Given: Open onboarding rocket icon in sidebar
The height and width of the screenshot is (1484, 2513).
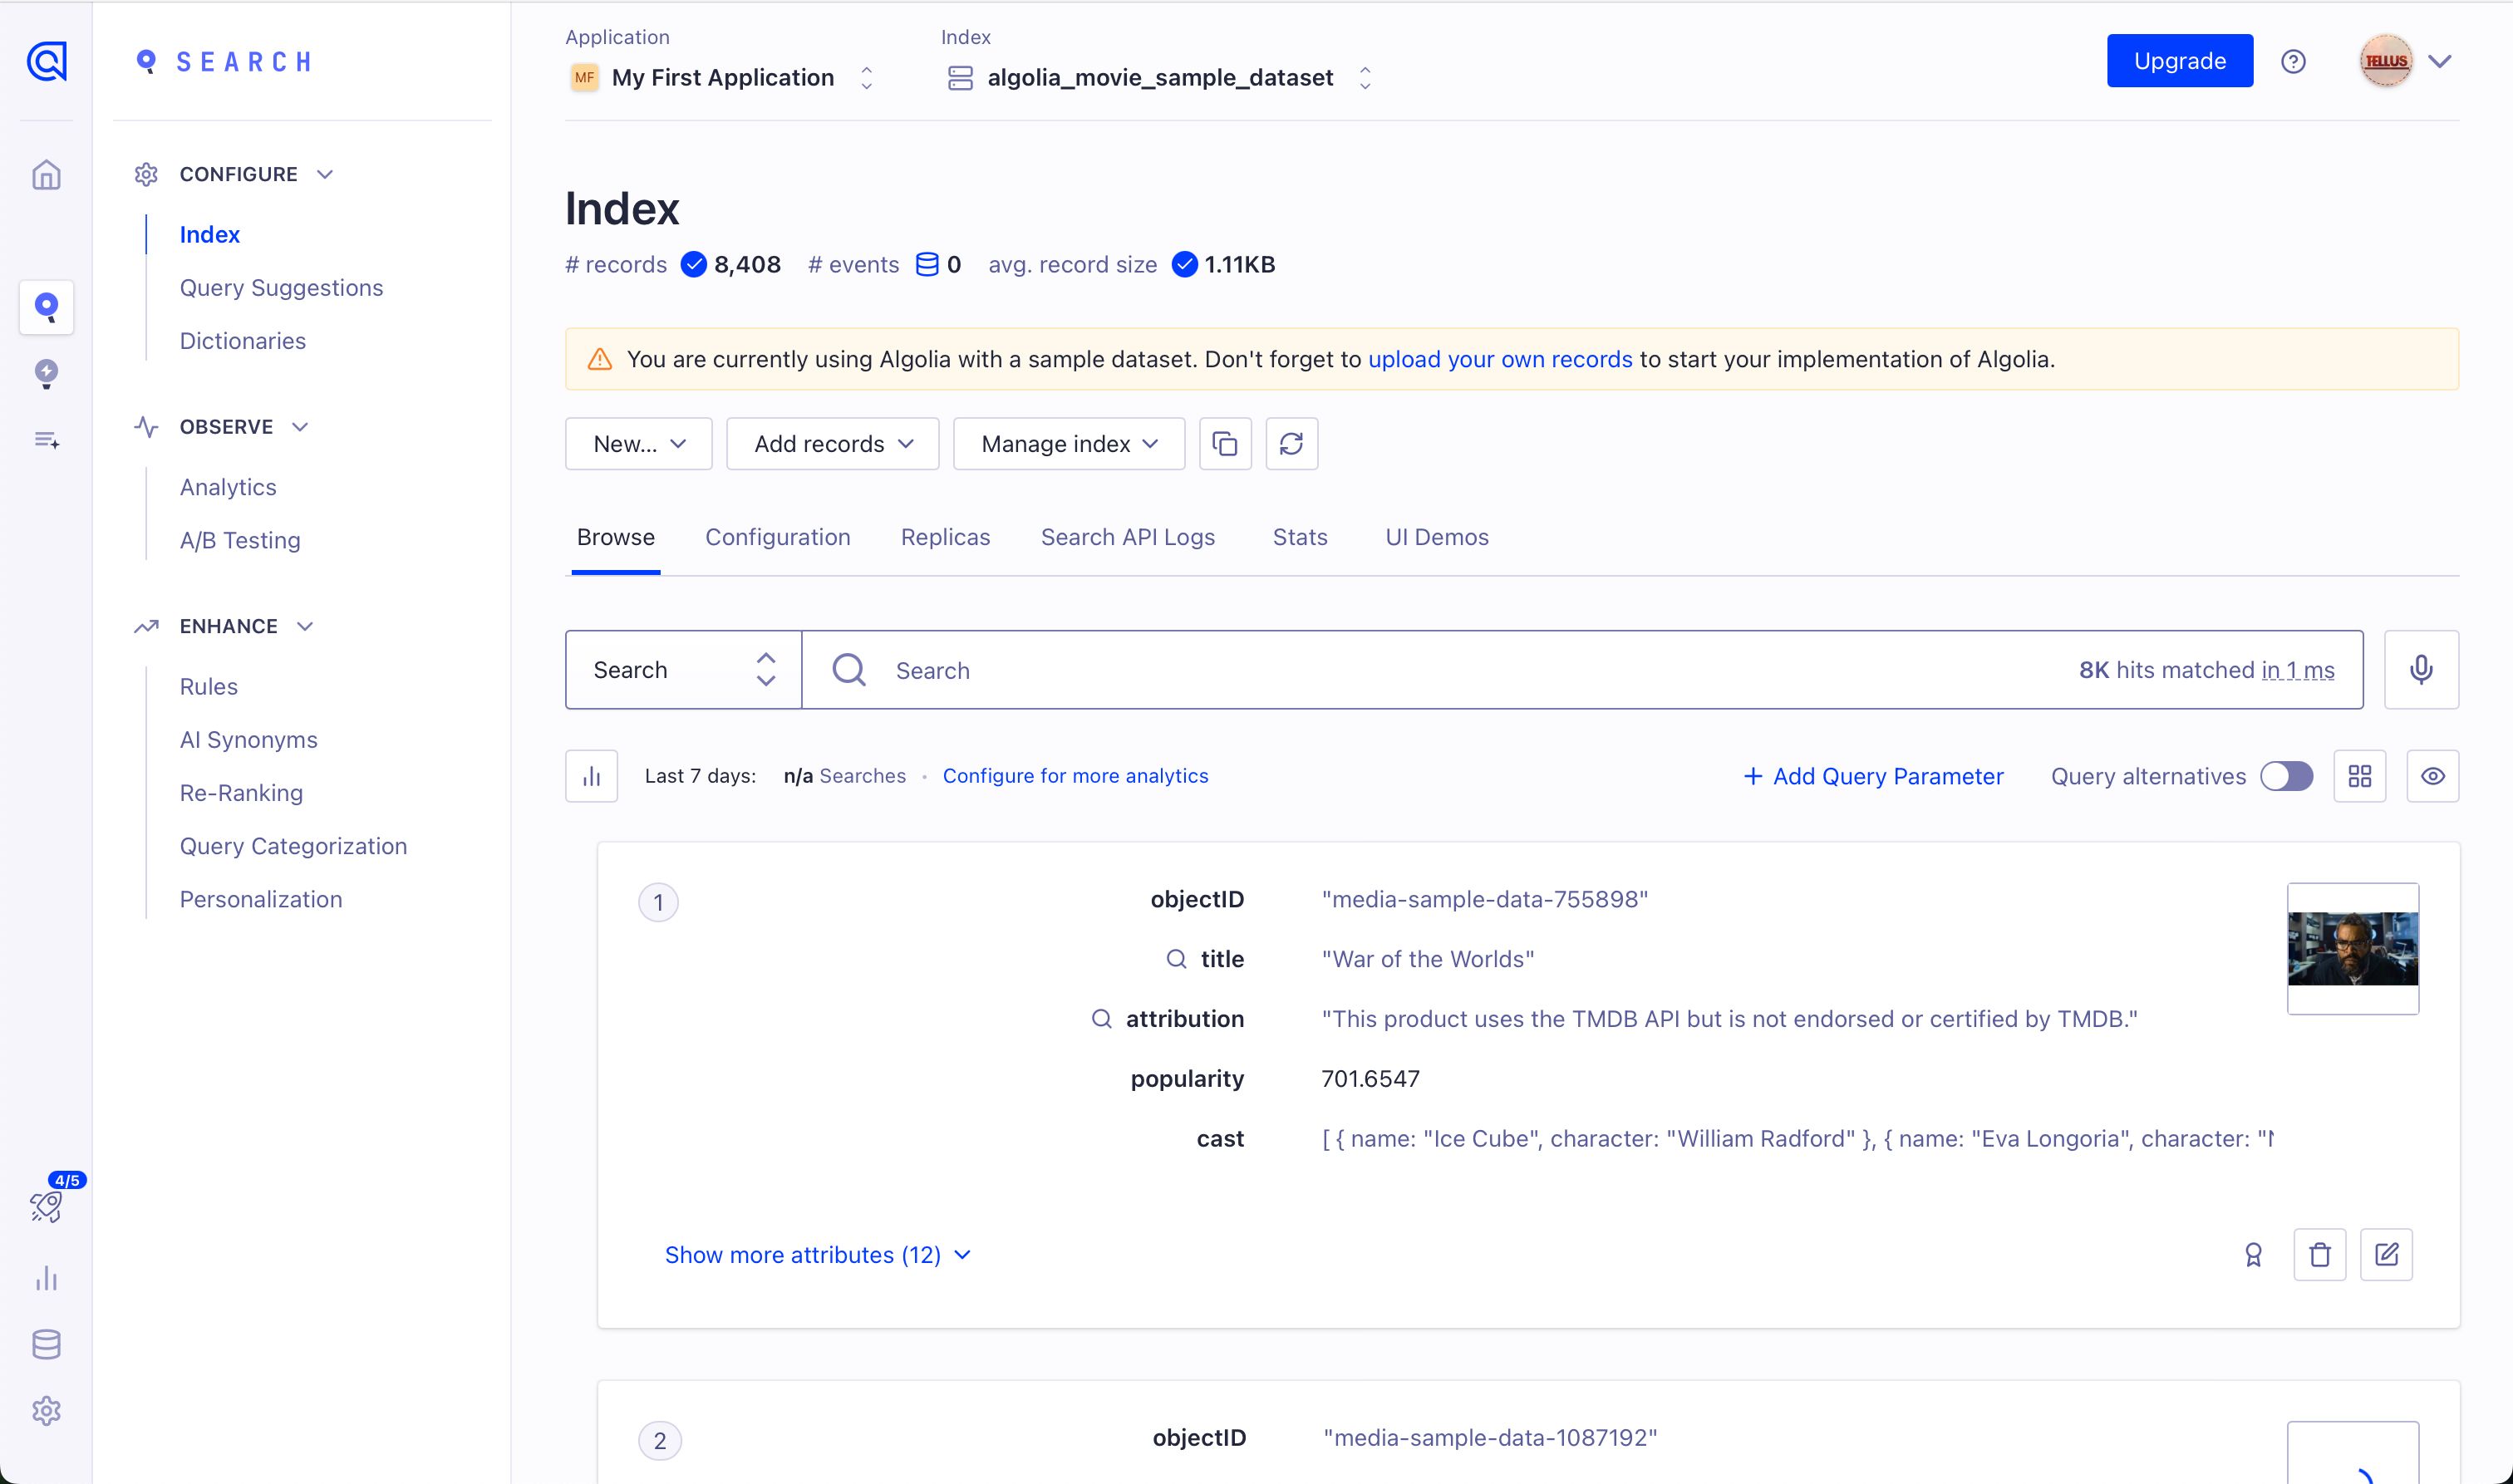Looking at the screenshot, I should point(46,1206).
